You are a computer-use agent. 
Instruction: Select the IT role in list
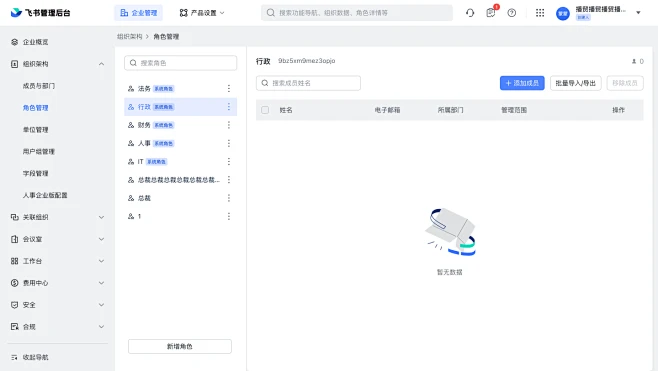pos(180,162)
